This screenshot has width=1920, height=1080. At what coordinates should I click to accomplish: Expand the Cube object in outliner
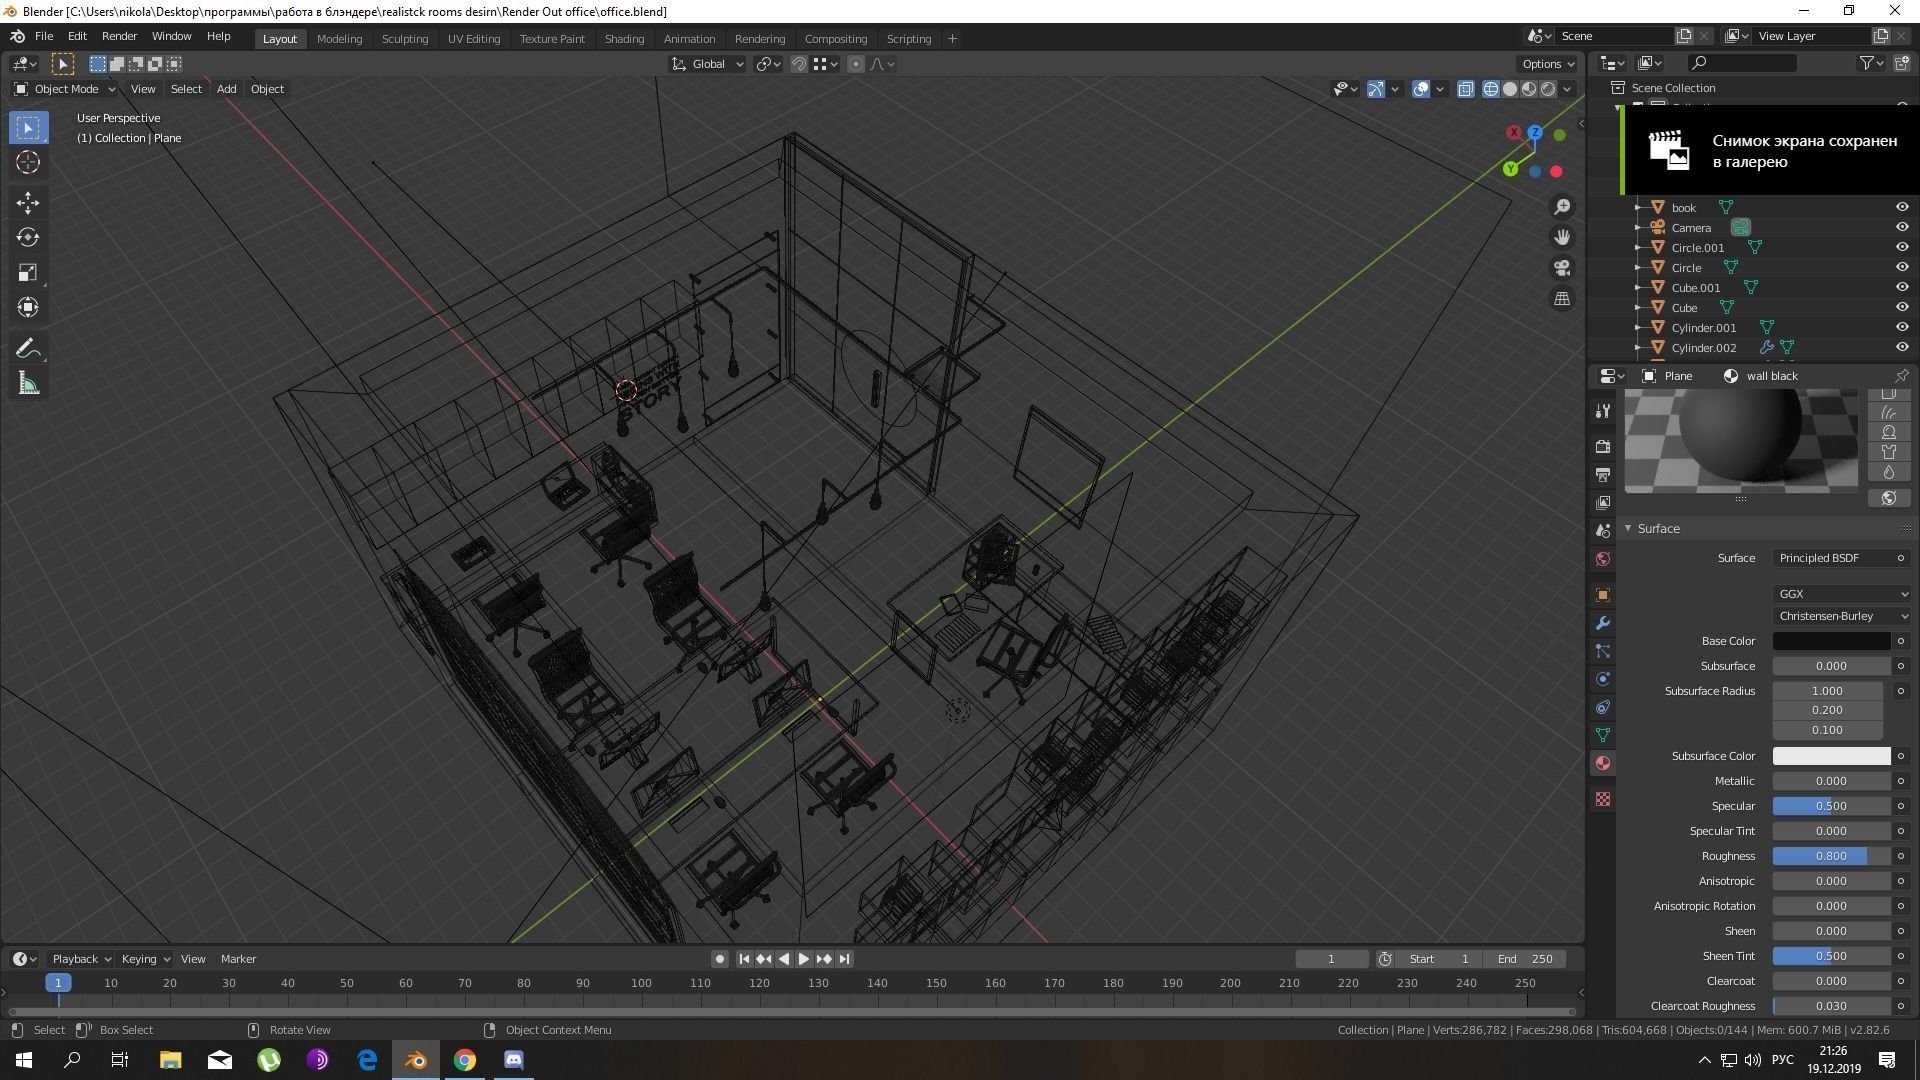tap(1638, 308)
